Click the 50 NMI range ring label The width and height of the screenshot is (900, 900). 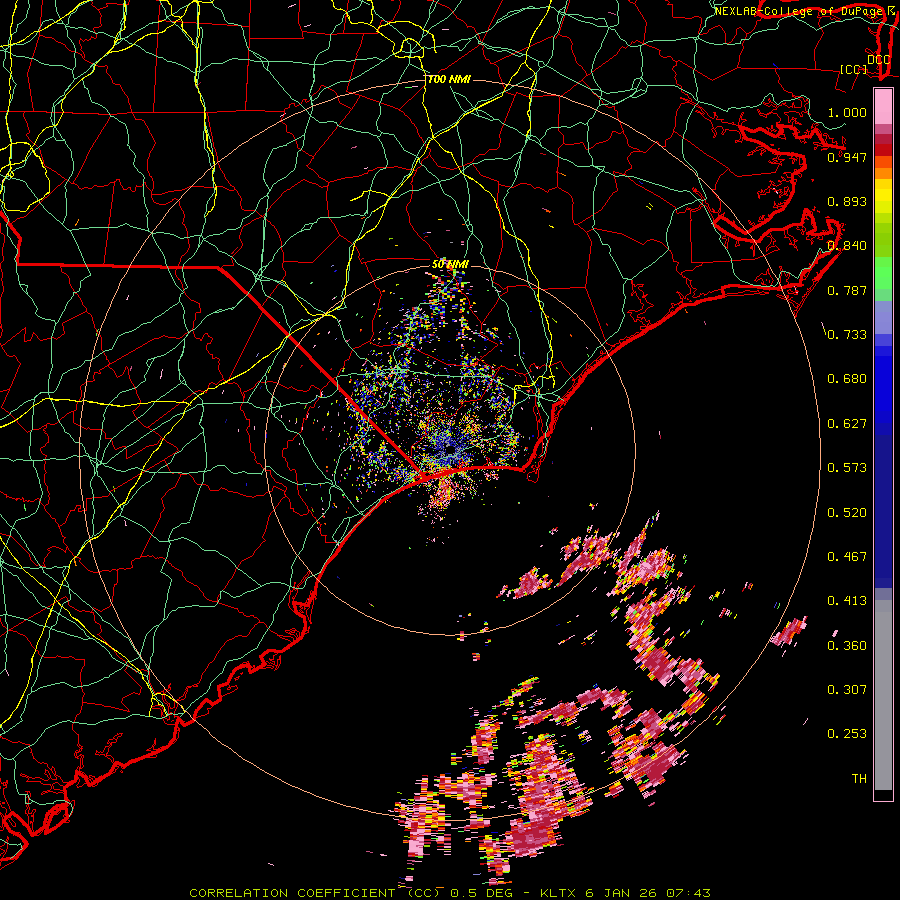click(450, 265)
